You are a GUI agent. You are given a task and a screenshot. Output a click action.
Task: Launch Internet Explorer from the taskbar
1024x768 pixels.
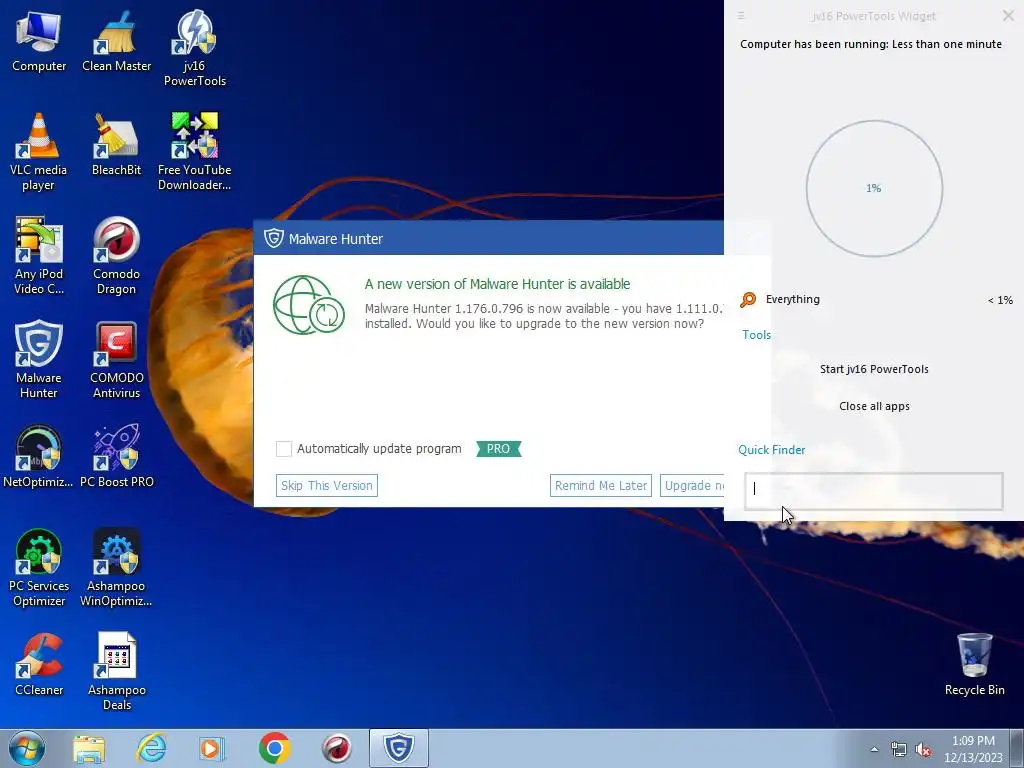point(152,748)
